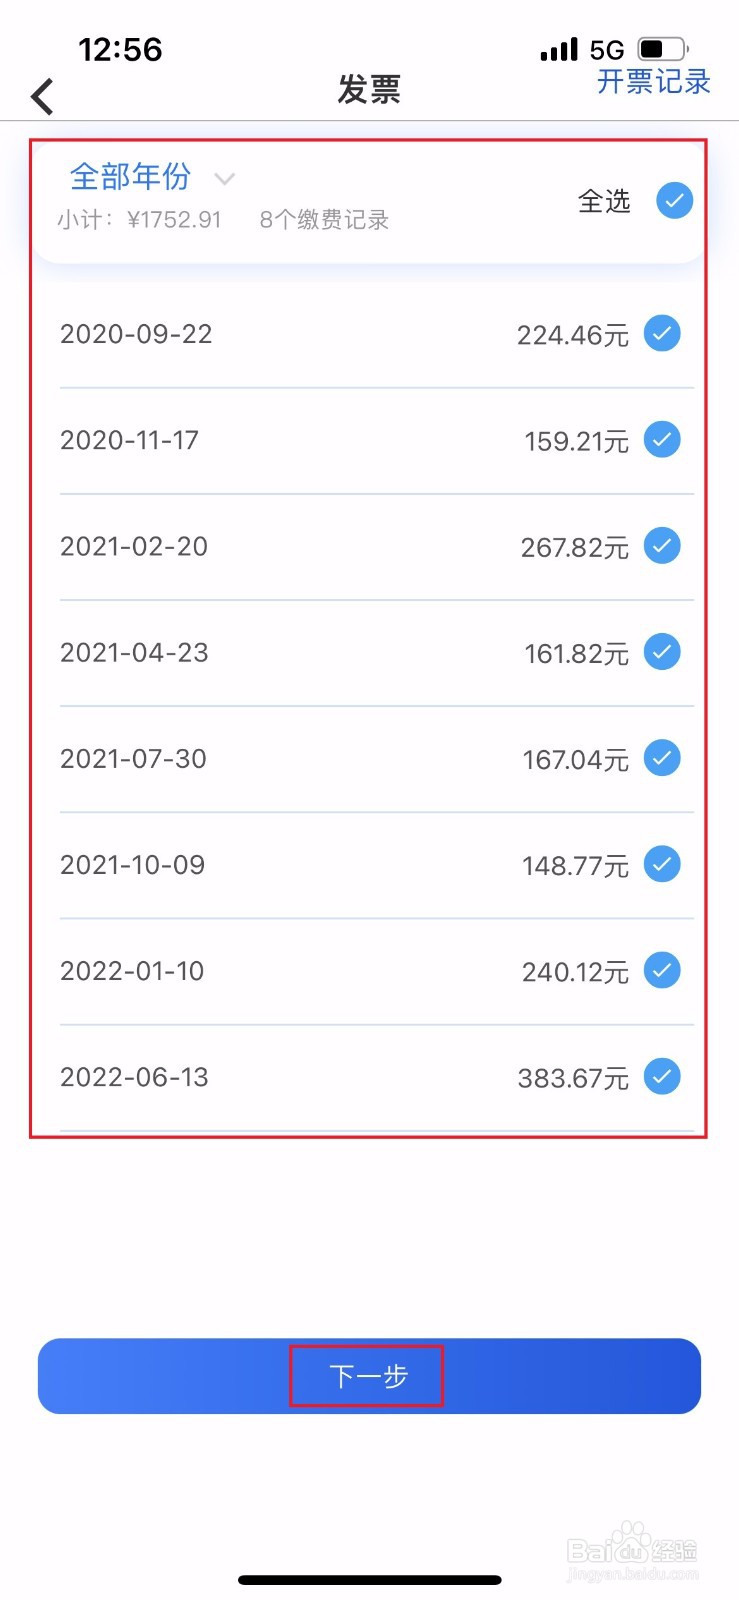Screen dimensions: 739x1600
Task: Tap the back arrow icon
Action: (x=42, y=97)
